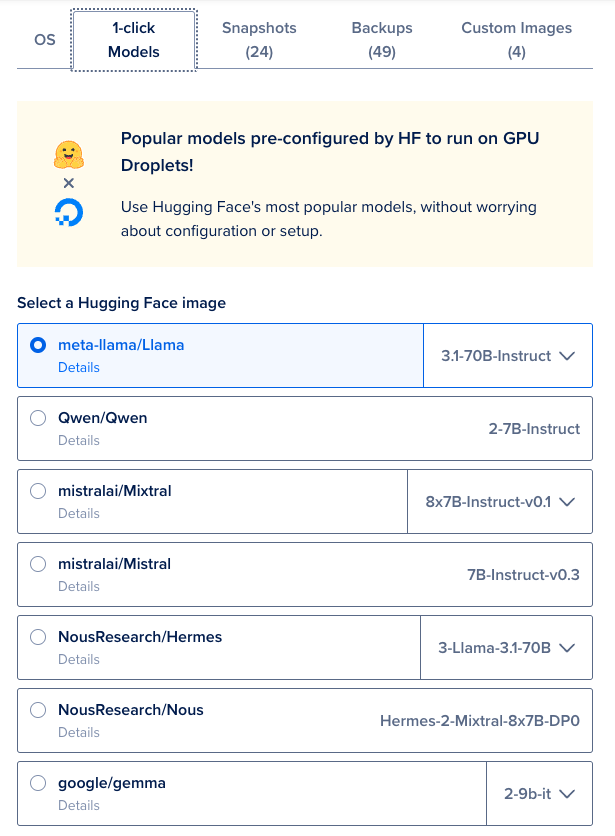This screenshot has height=836, width=615.
Task: Go to the Backups (49) tab
Action: point(382,40)
